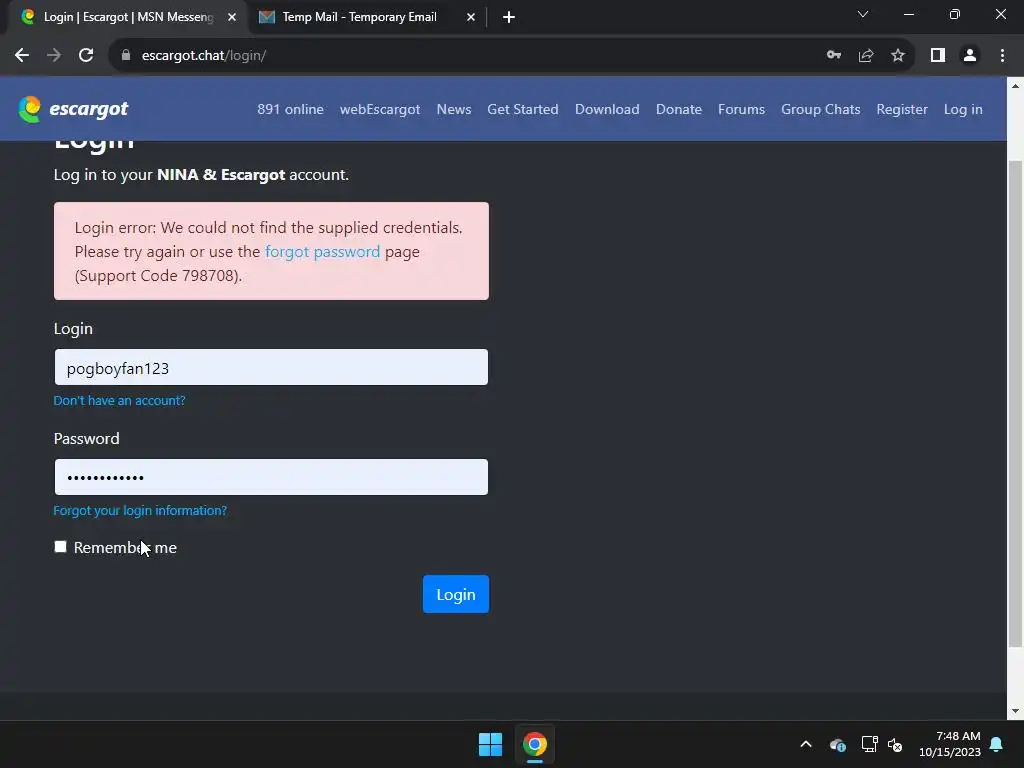This screenshot has height=768, width=1024.
Task: Open webEscargot in the nav bar
Action: click(x=380, y=109)
